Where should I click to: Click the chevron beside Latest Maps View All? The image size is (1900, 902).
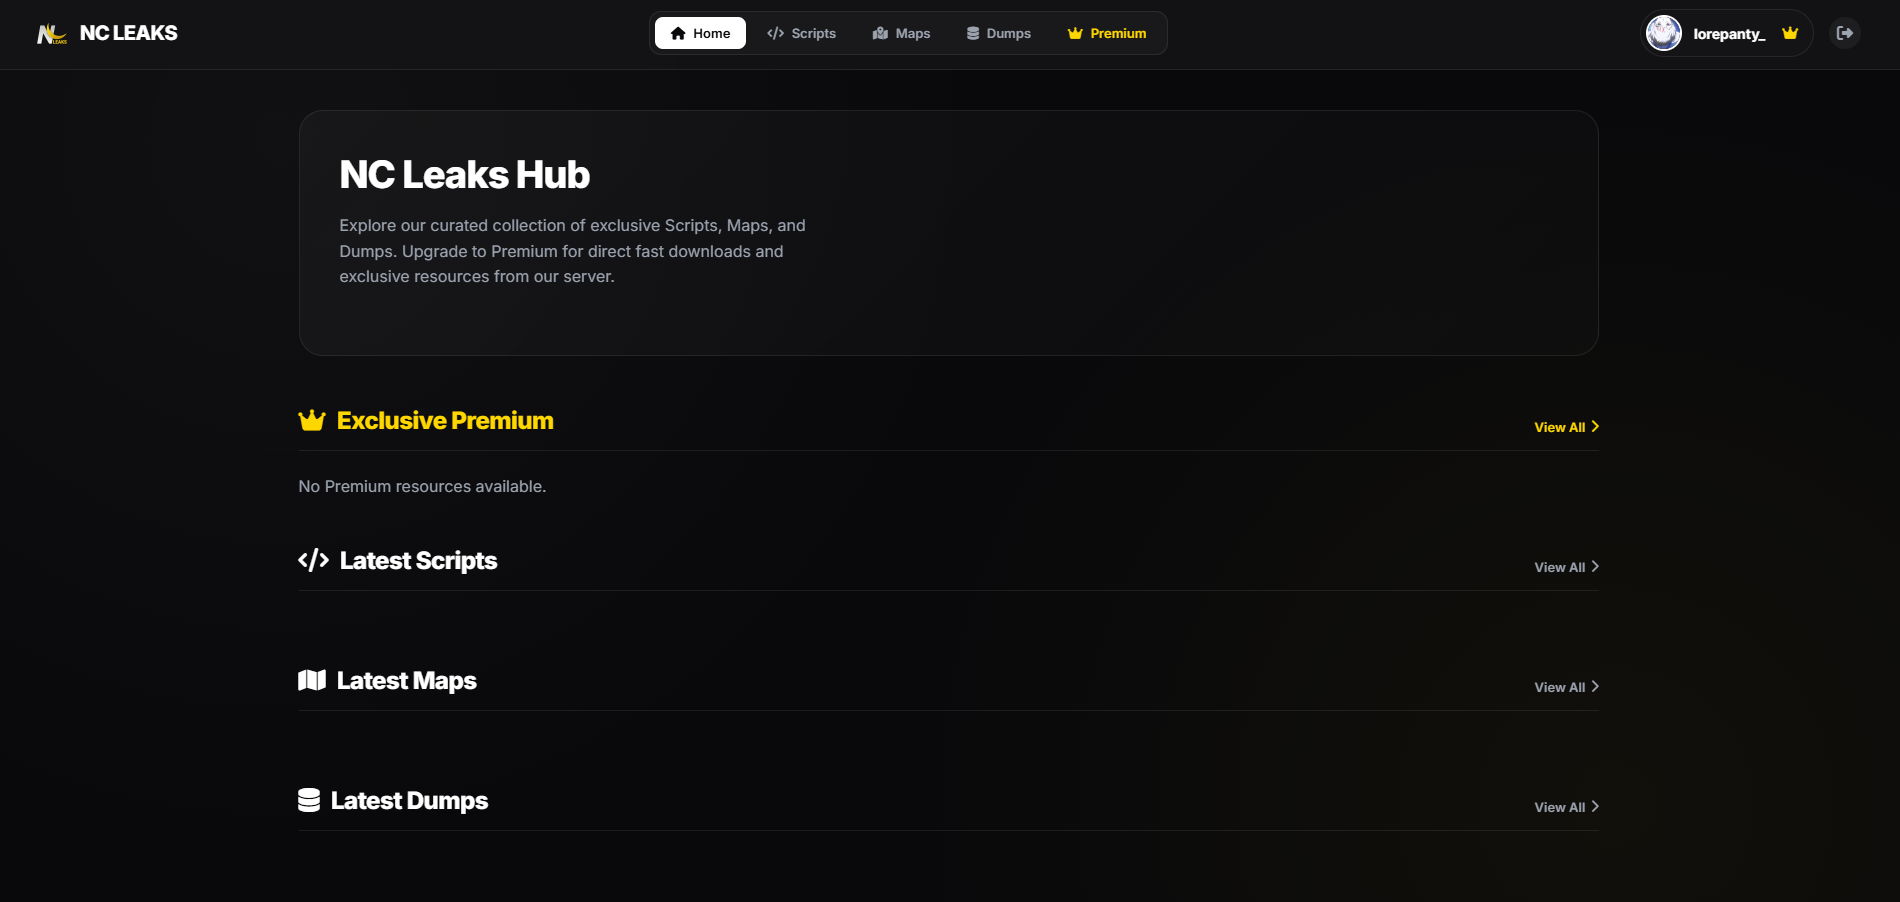[1594, 687]
